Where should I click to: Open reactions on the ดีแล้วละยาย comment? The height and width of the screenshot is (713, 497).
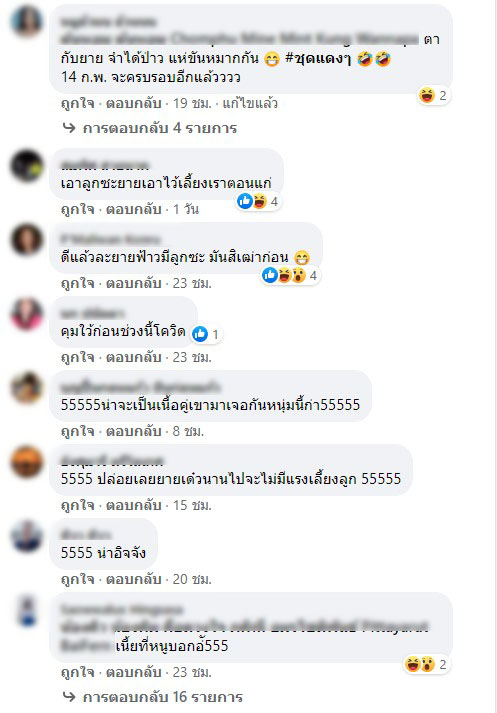pos(291,275)
